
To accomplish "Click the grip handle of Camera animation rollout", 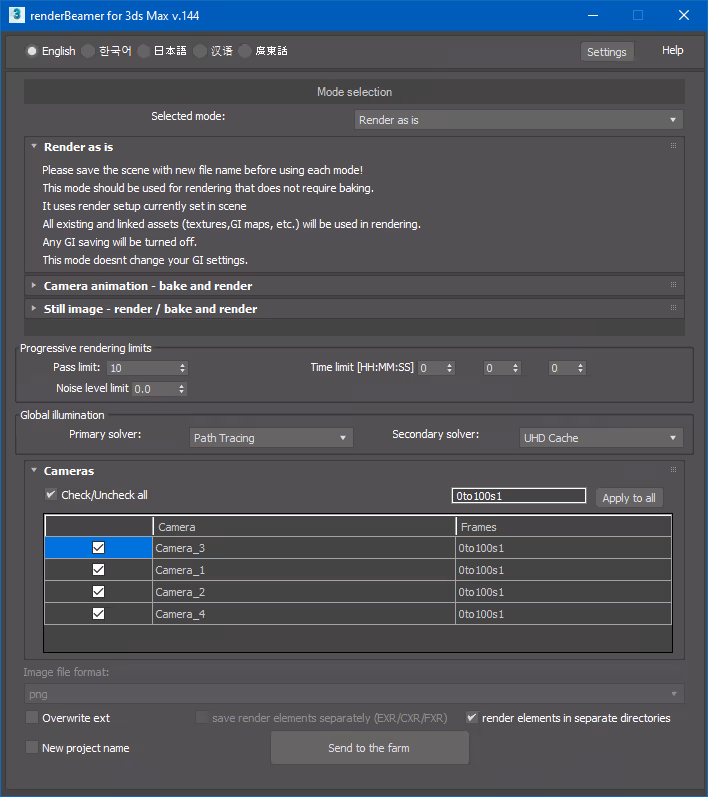I will (x=673, y=285).
